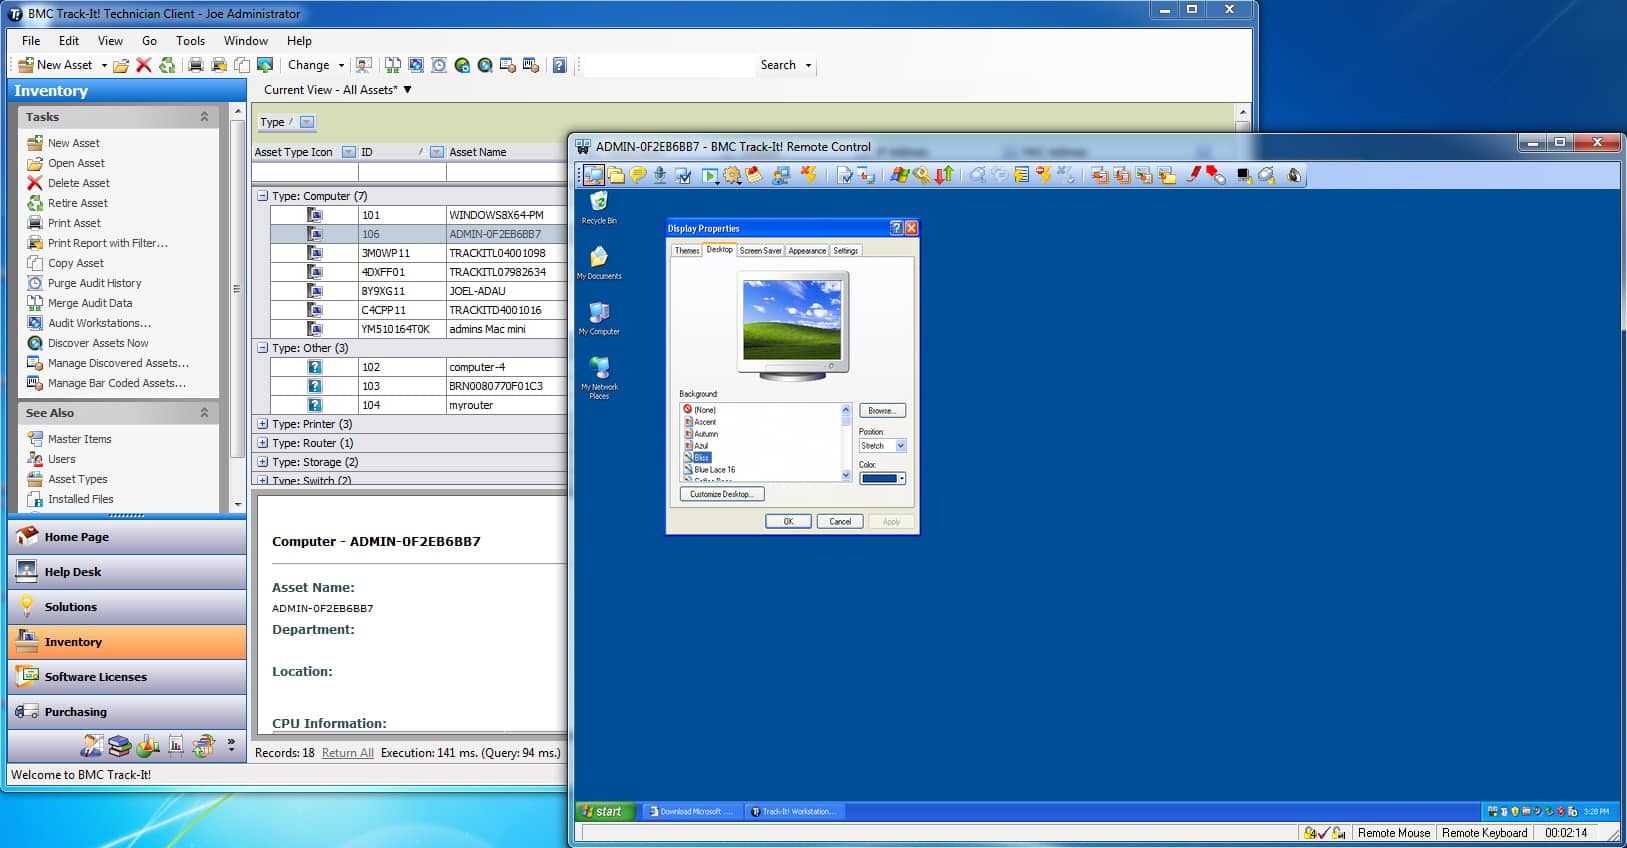Collapse the Tasks panel chevron
Screen dimensions: 1627x848
pyautogui.click(x=204, y=117)
